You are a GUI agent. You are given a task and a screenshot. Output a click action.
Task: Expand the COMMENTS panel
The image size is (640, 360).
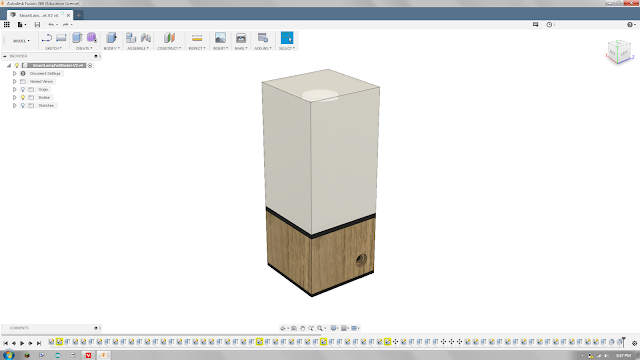[x=96, y=328]
